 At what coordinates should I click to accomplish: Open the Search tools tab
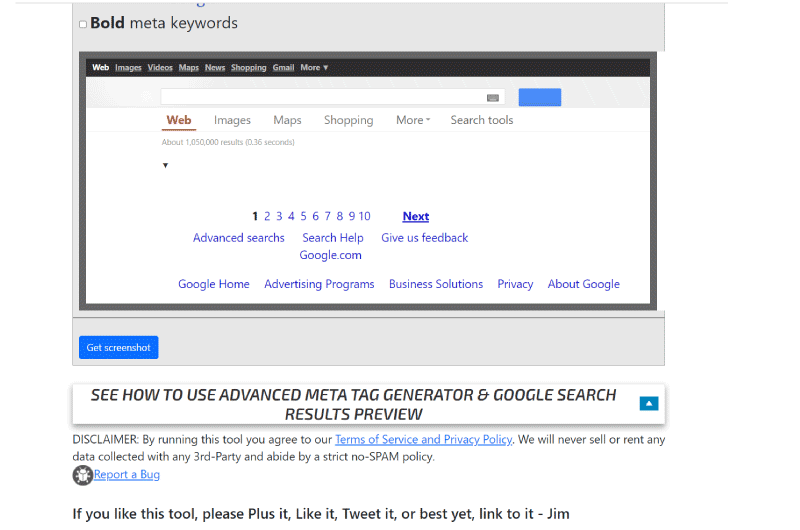pos(482,120)
